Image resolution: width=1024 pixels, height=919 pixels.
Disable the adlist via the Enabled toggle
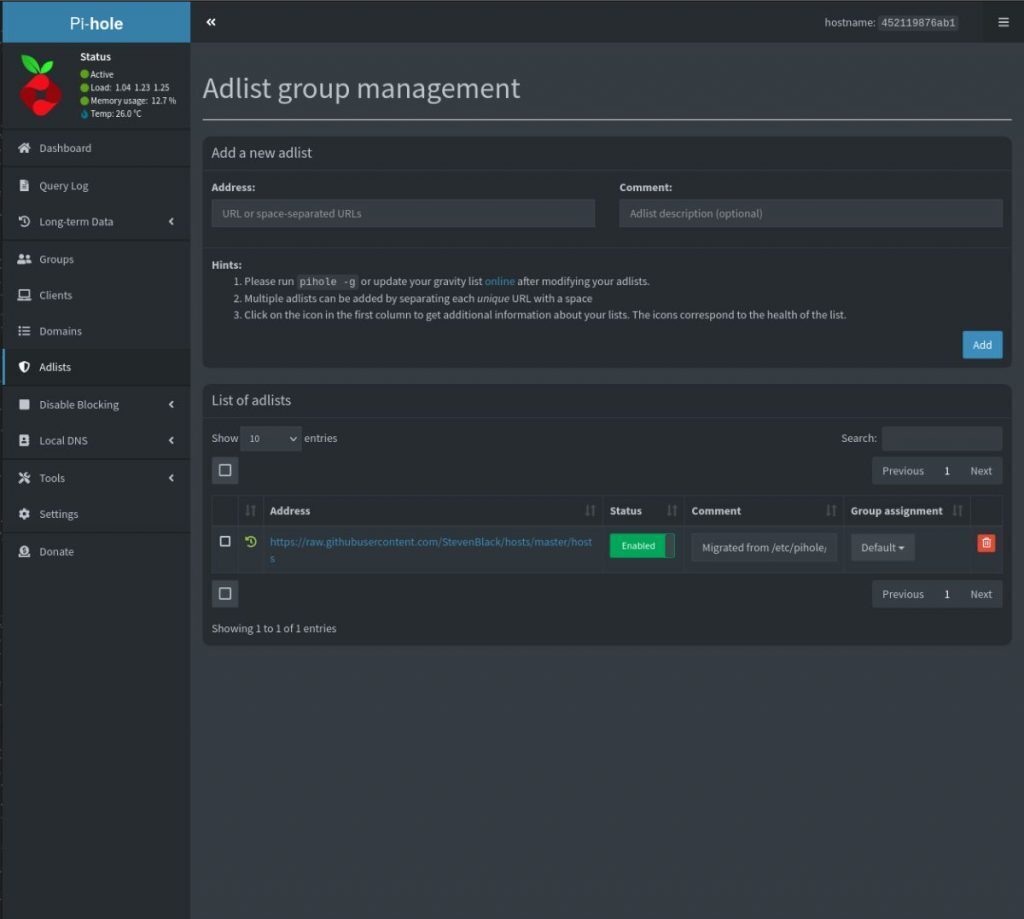pyautogui.click(x=641, y=546)
